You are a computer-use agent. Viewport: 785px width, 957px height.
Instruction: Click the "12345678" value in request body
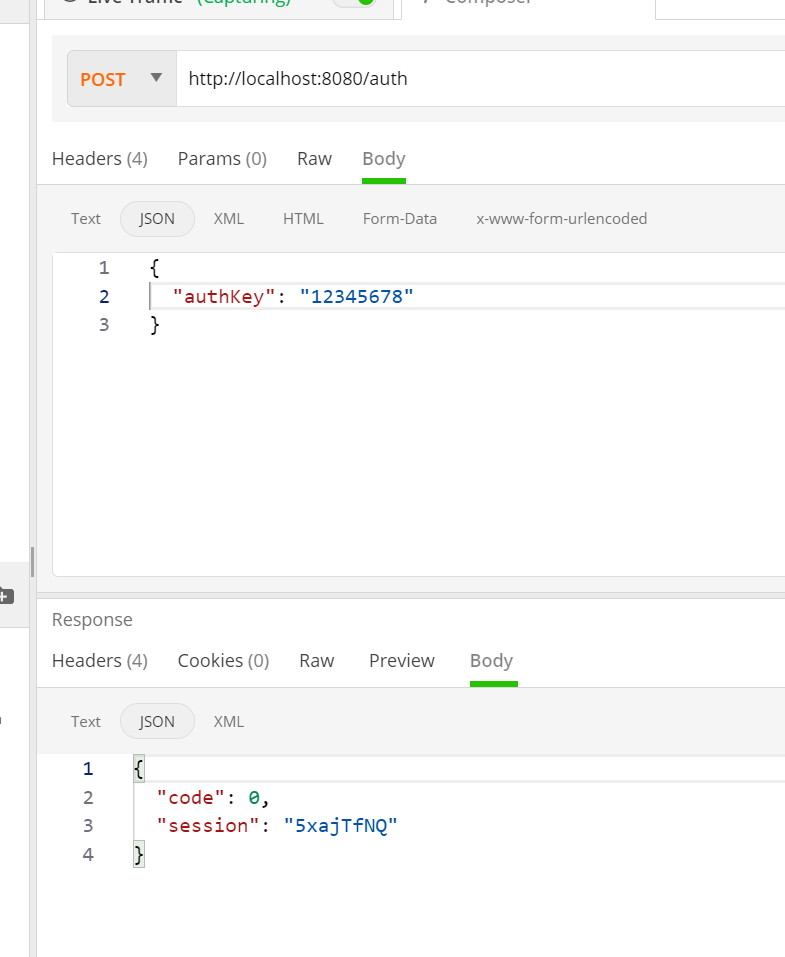coord(356,297)
